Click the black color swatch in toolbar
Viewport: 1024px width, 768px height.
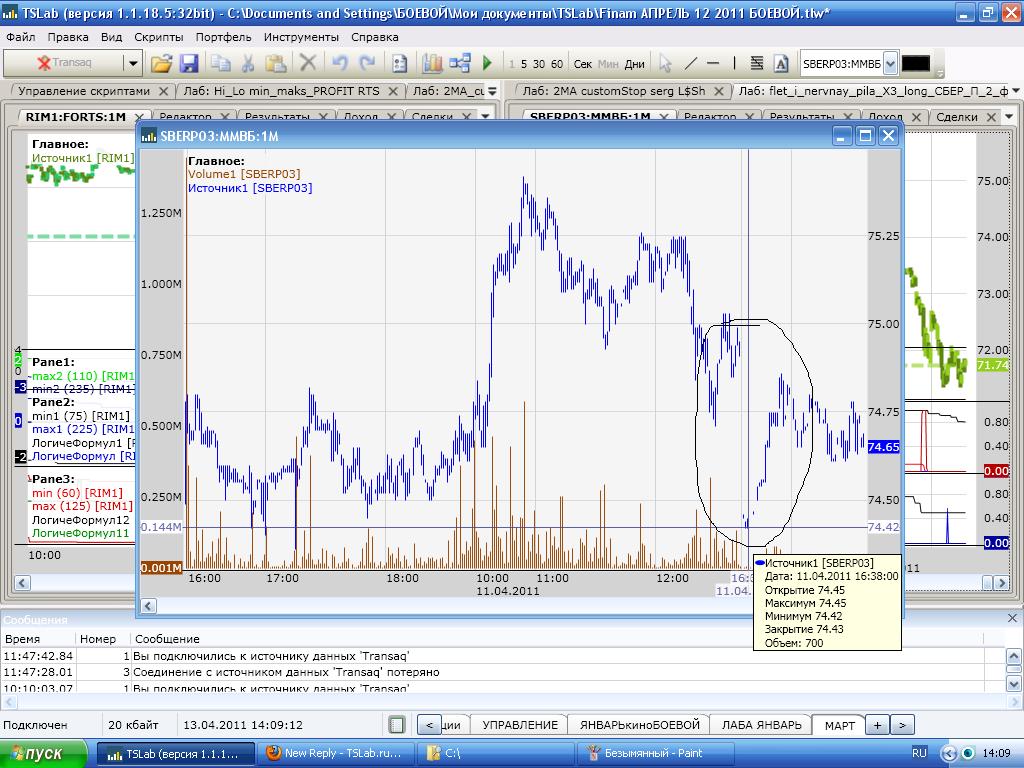click(915, 63)
